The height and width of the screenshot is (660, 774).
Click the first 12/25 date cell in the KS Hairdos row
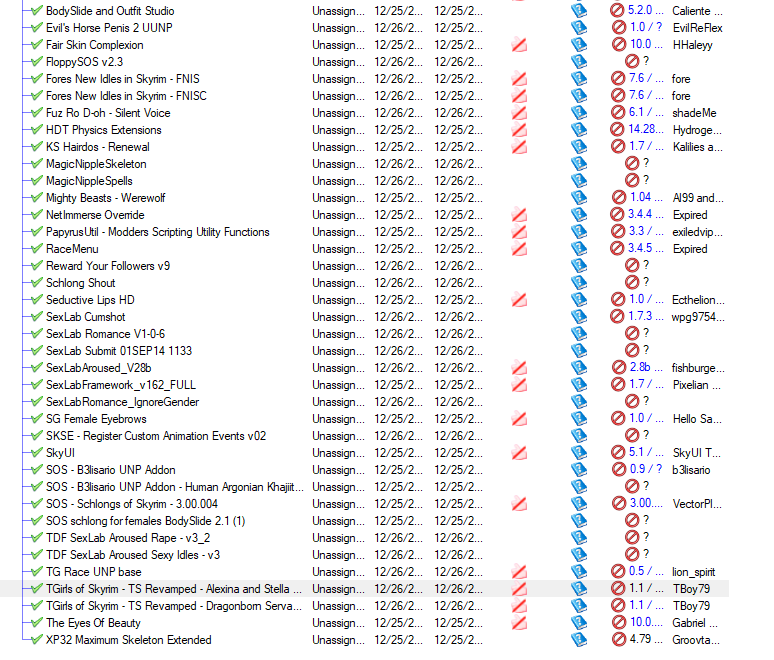pyautogui.click(x=398, y=147)
